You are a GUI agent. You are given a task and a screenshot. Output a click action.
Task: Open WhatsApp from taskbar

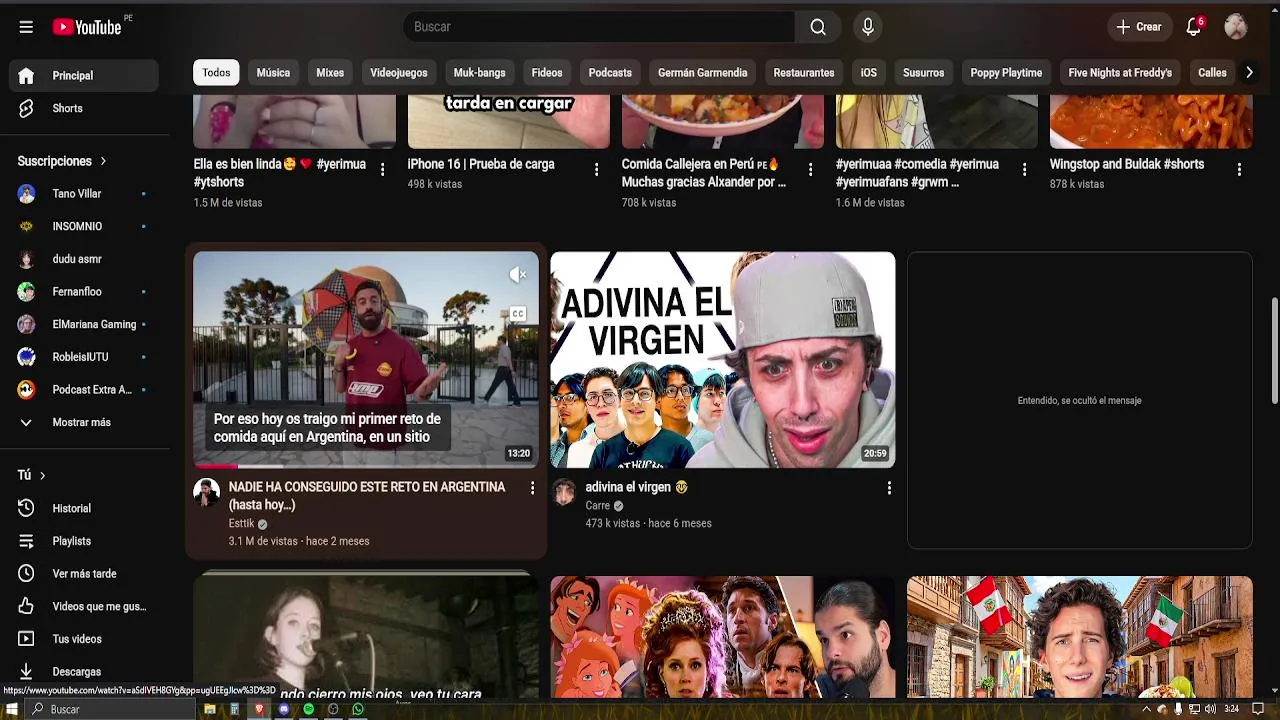(x=358, y=709)
